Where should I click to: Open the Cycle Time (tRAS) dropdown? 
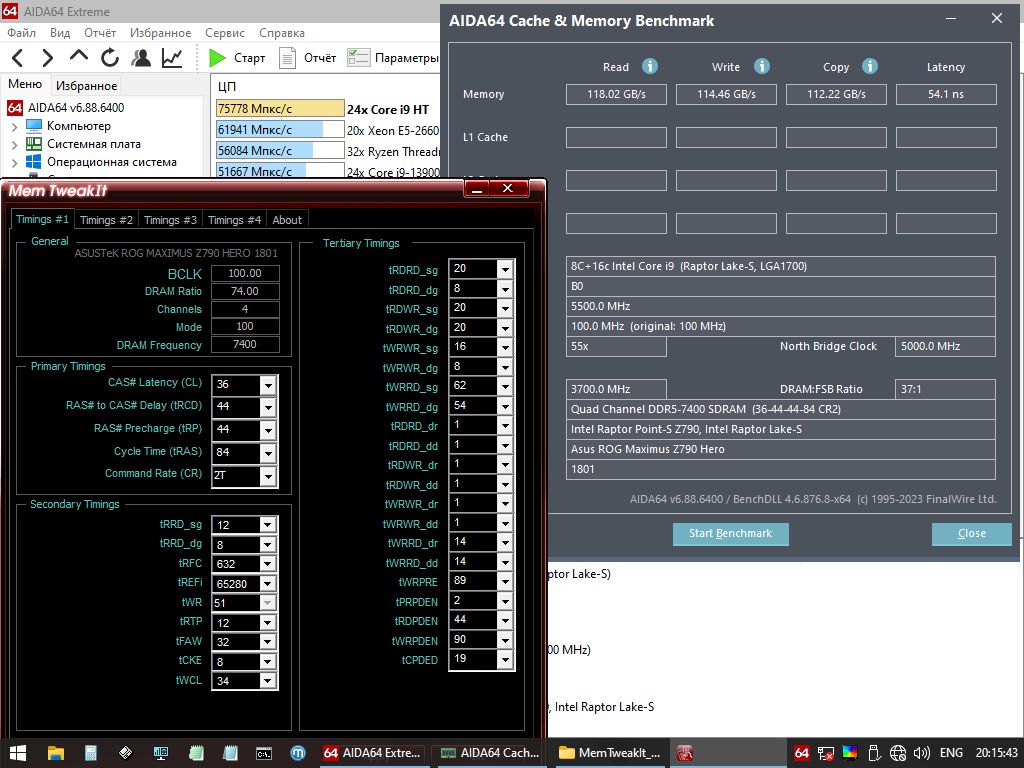point(268,453)
